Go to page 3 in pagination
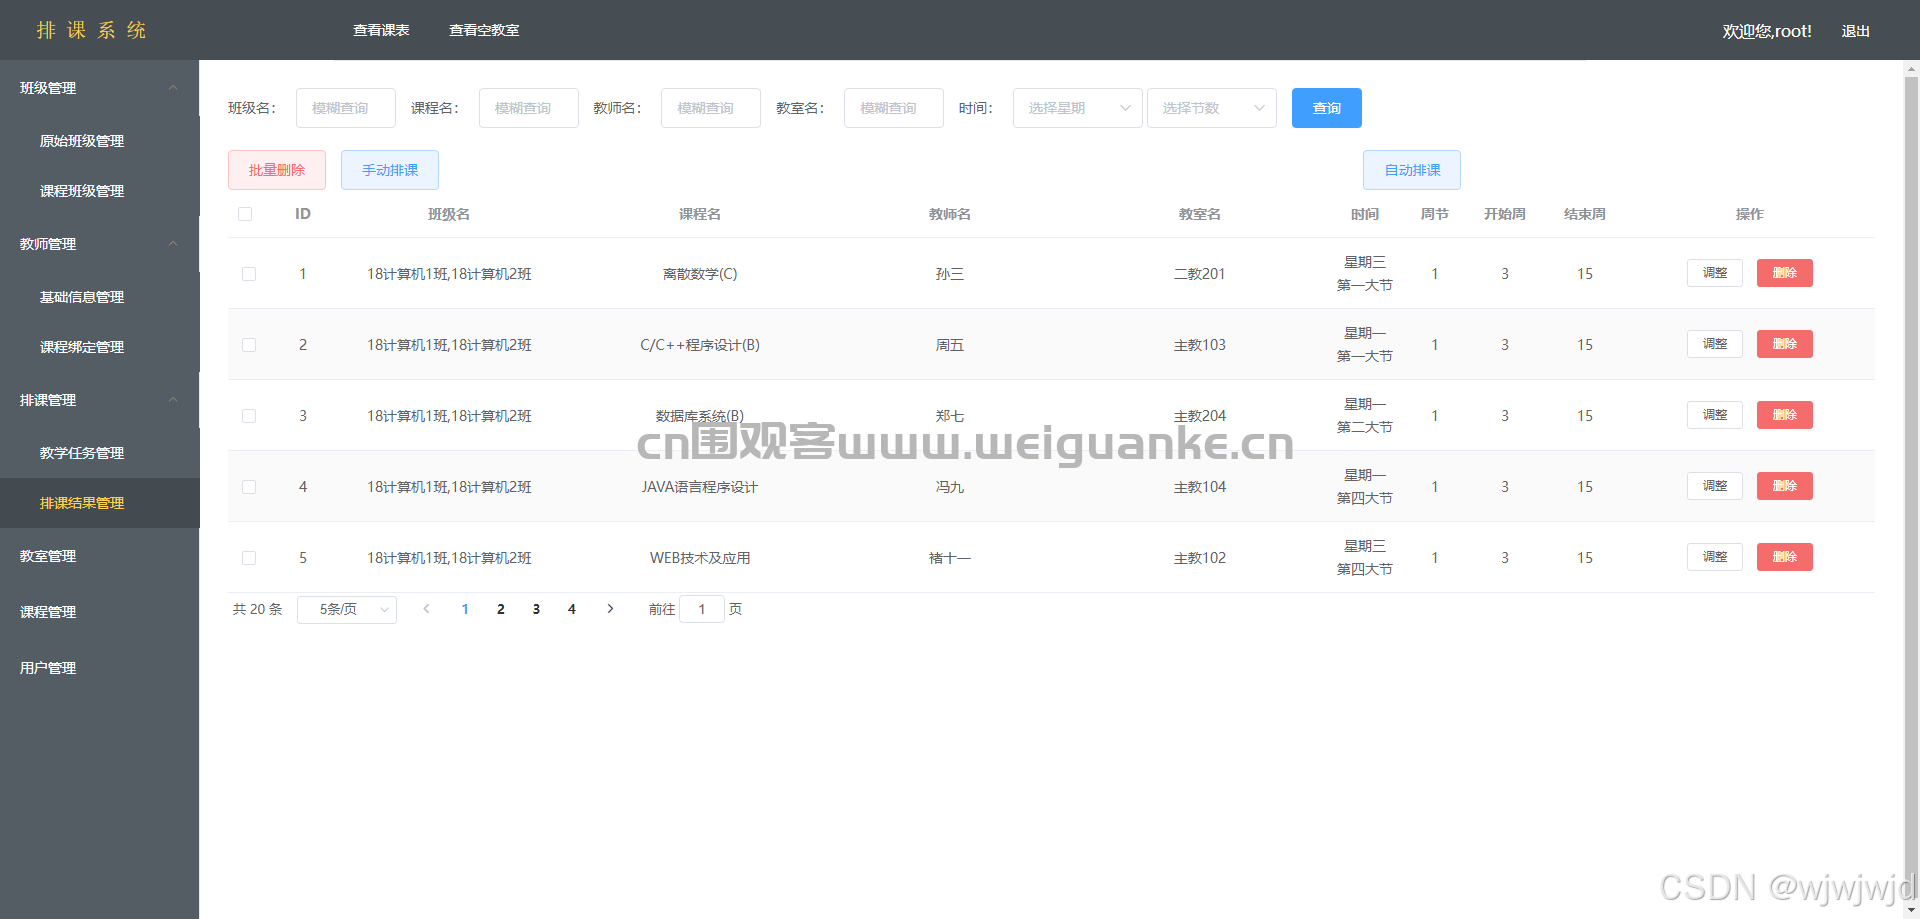This screenshot has height=919, width=1920. [x=536, y=609]
